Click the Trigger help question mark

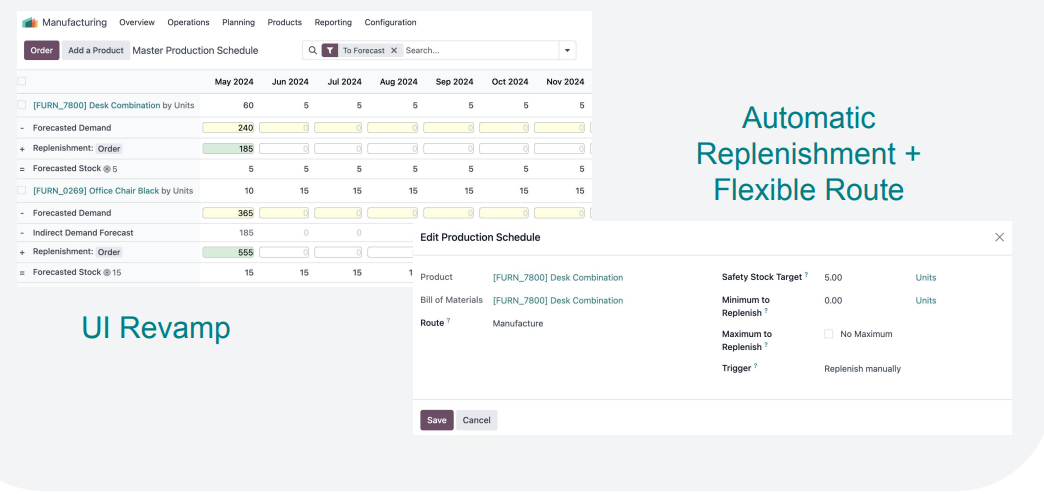pos(756,366)
